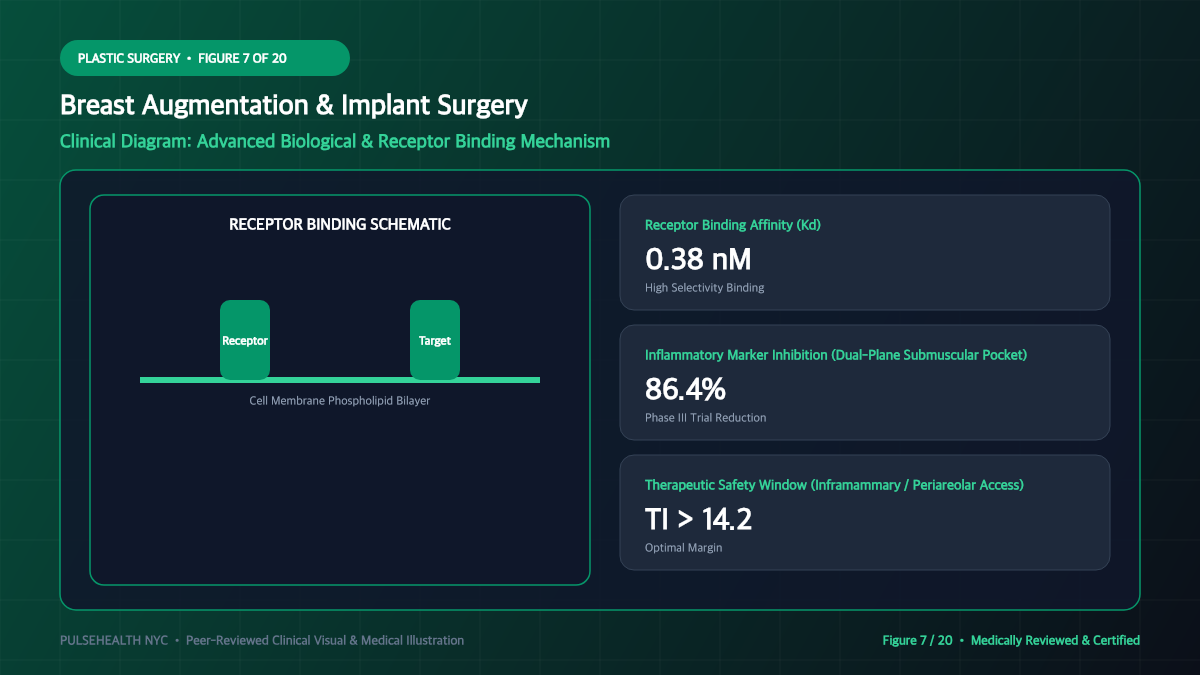This screenshot has width=1200, height=675.
Task: Open the Receptor Binding Affinity (Kd) card
Action: pos(865,252)
